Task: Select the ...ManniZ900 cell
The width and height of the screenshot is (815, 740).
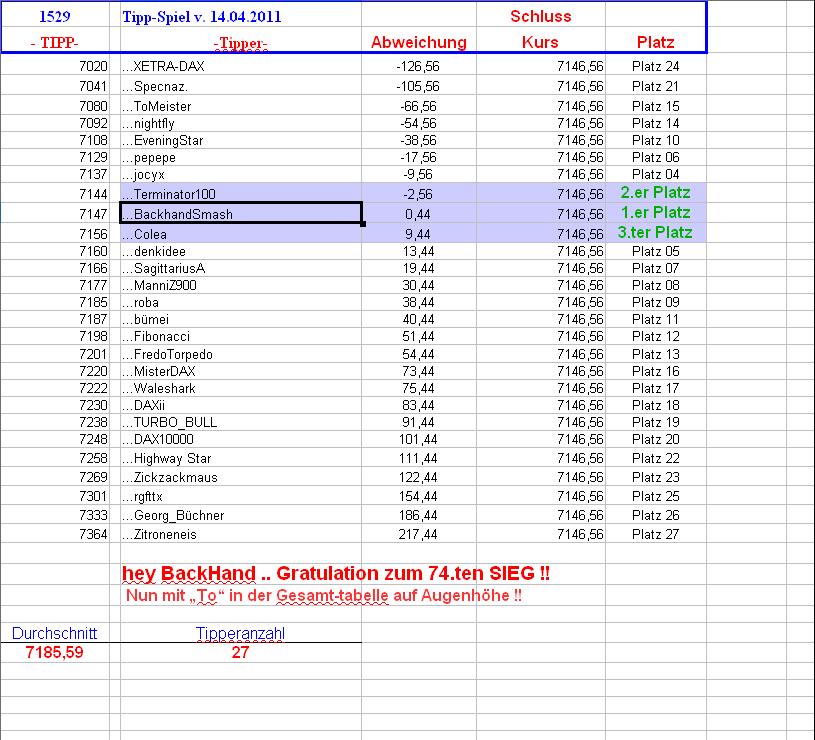Action: pos(241,285)
